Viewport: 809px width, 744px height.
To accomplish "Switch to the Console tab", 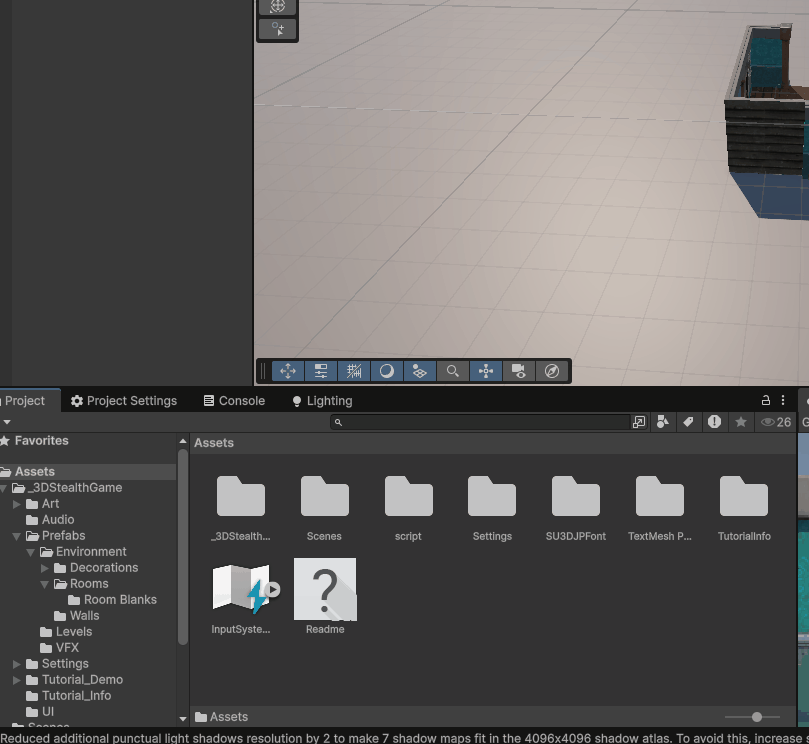I will pos(234,401).
